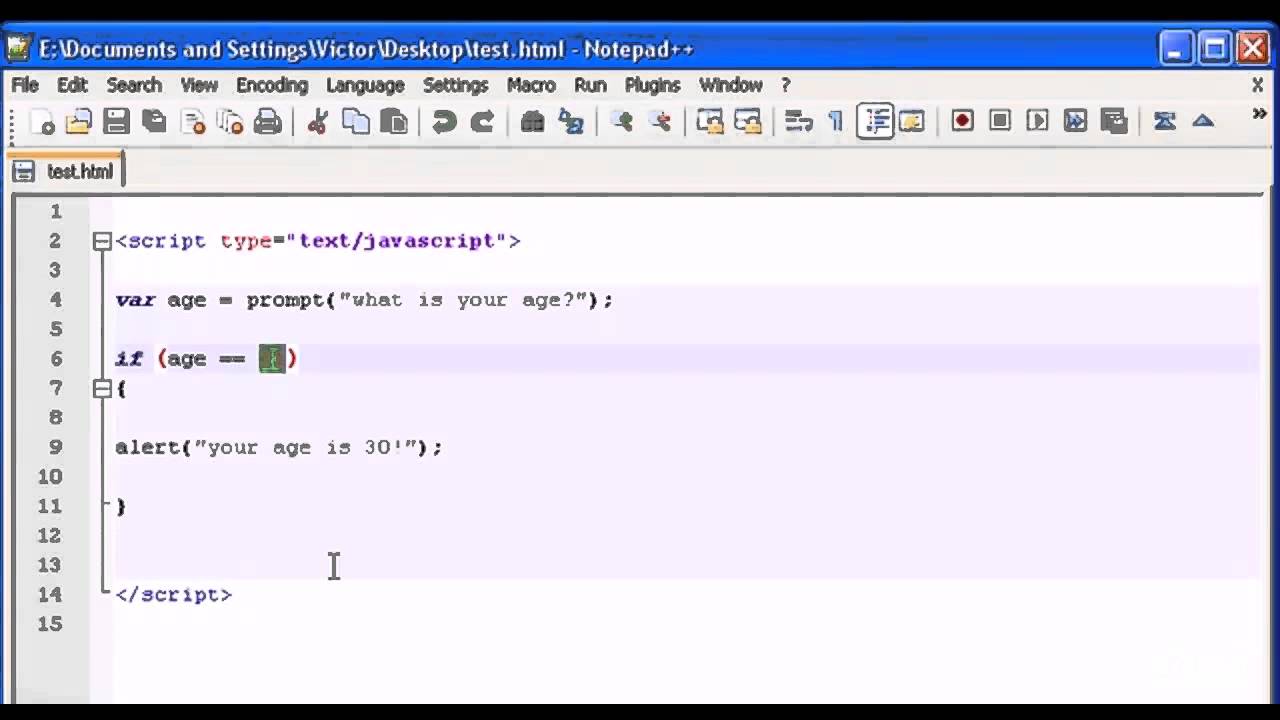Toggle the highlighted indent guide button
The height and width of the screenshot is (720, 1280).
tap(875, 122)
